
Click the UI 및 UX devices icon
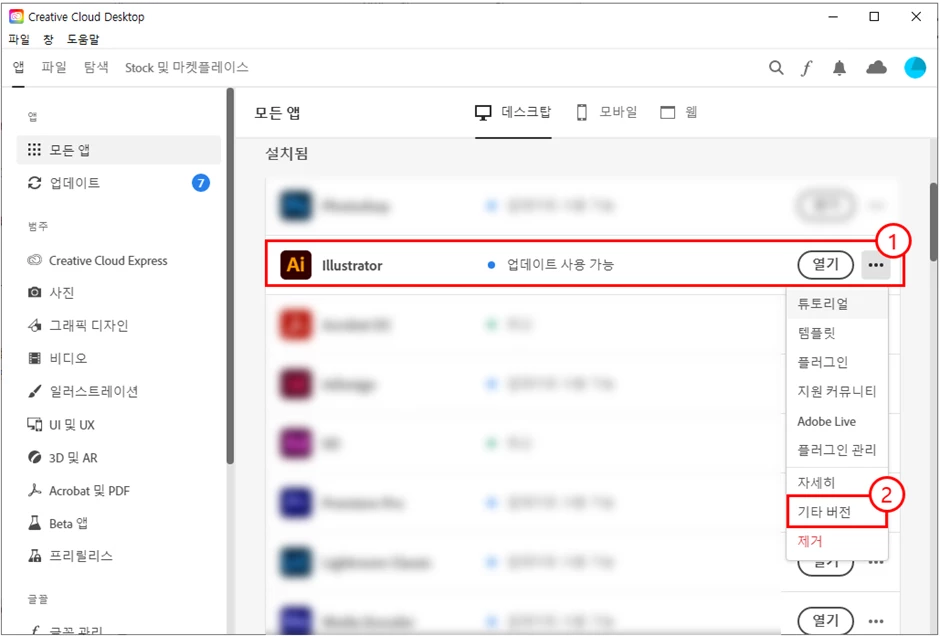(35, 424)
